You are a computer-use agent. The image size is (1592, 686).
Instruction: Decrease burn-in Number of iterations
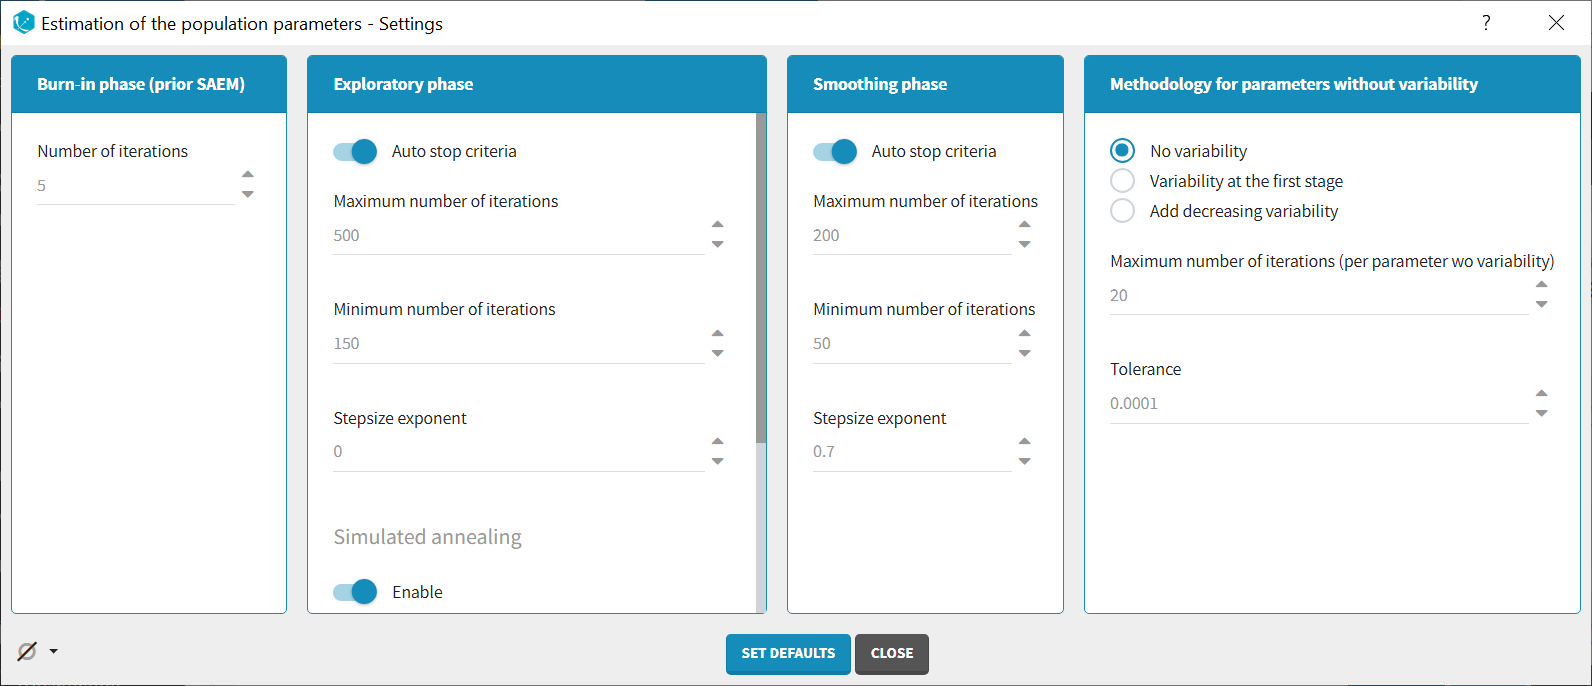coord(248,194)
